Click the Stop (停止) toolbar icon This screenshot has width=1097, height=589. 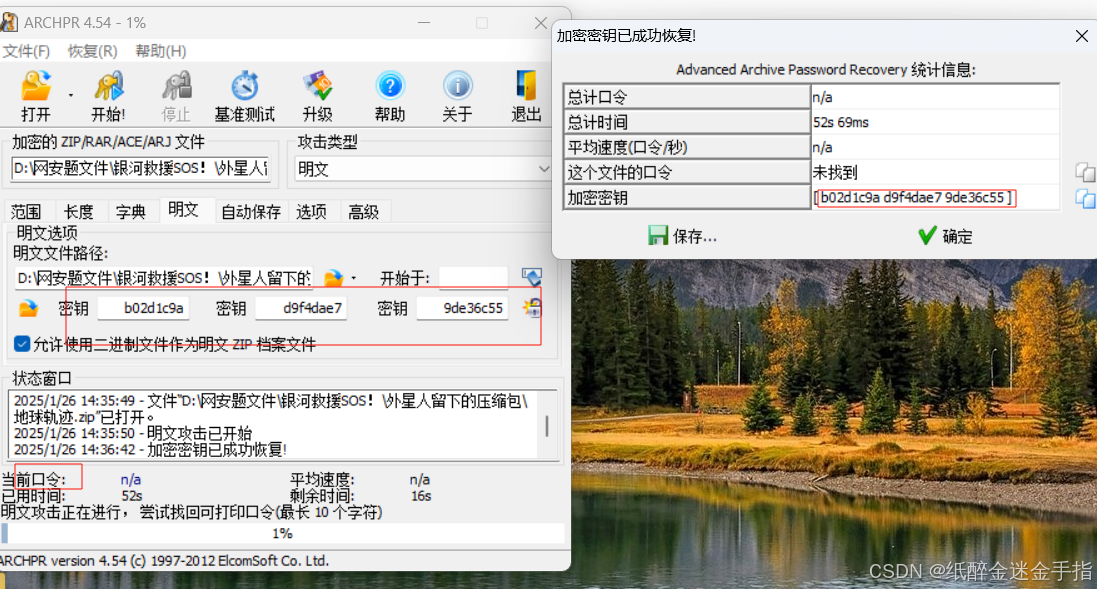(x=176, y=96)
